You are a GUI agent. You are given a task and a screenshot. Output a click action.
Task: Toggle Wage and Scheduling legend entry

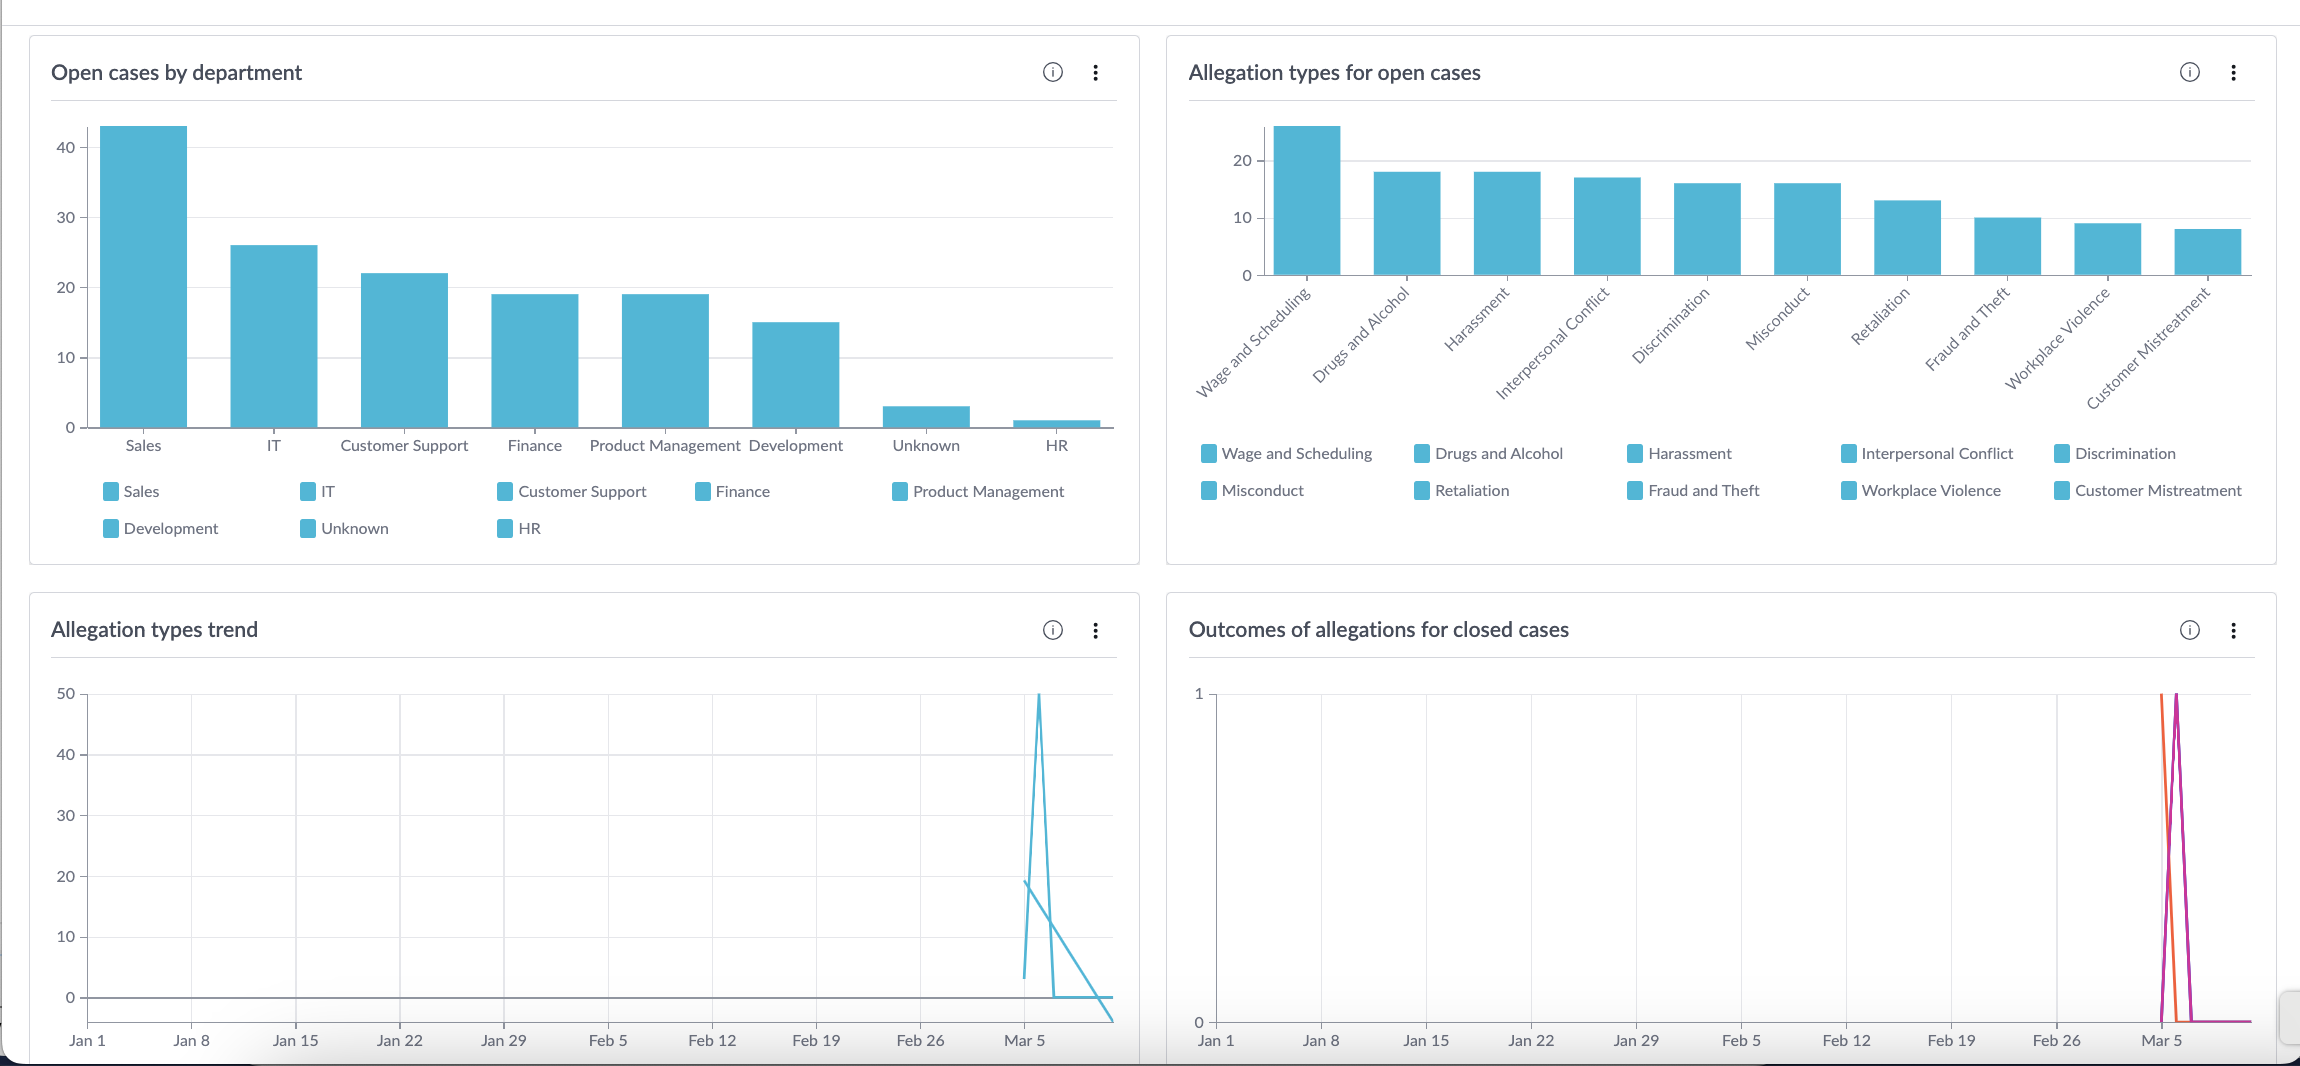[1287, 453]
